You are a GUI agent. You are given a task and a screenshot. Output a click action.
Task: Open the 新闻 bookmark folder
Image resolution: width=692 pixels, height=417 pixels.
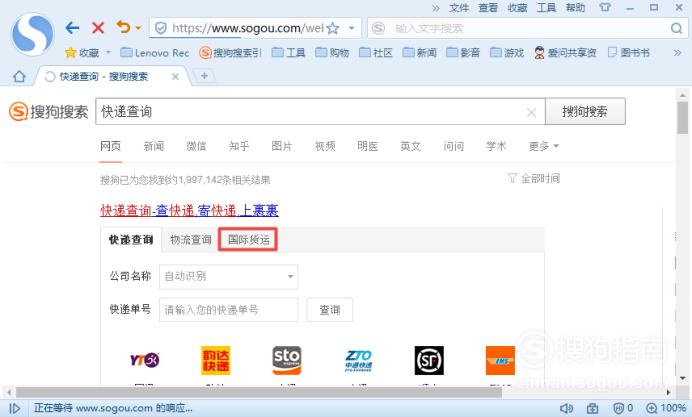(x=420, y=53)
